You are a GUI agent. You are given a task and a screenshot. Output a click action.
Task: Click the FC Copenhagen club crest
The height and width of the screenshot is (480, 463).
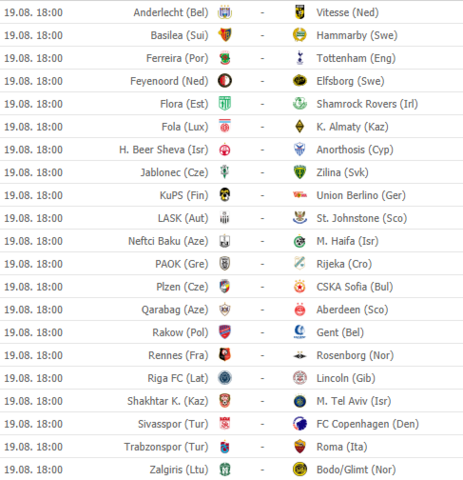click(300, 424)
